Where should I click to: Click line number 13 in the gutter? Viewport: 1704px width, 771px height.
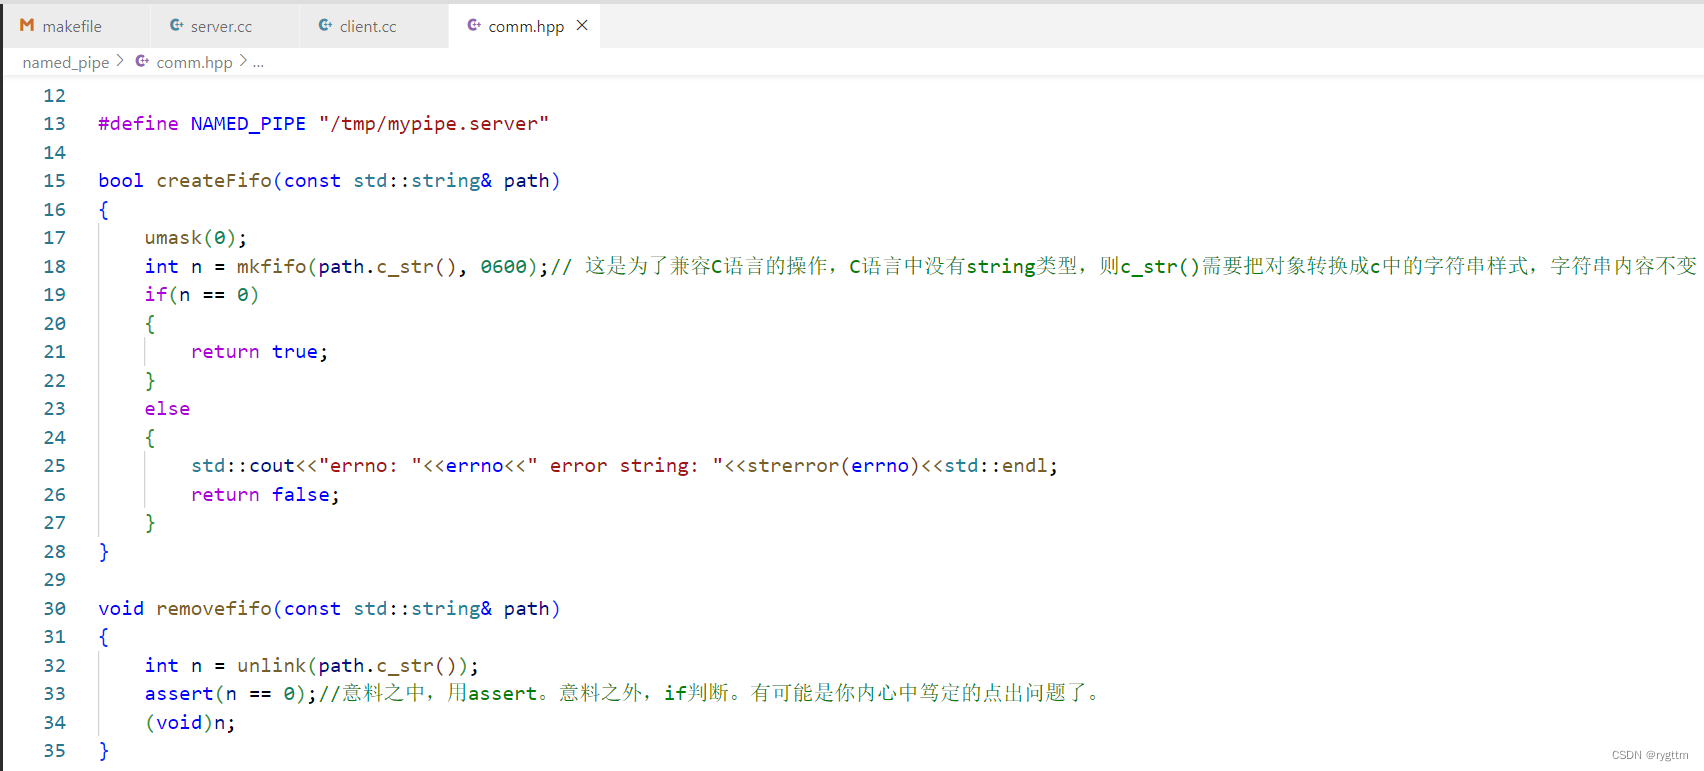54,124
